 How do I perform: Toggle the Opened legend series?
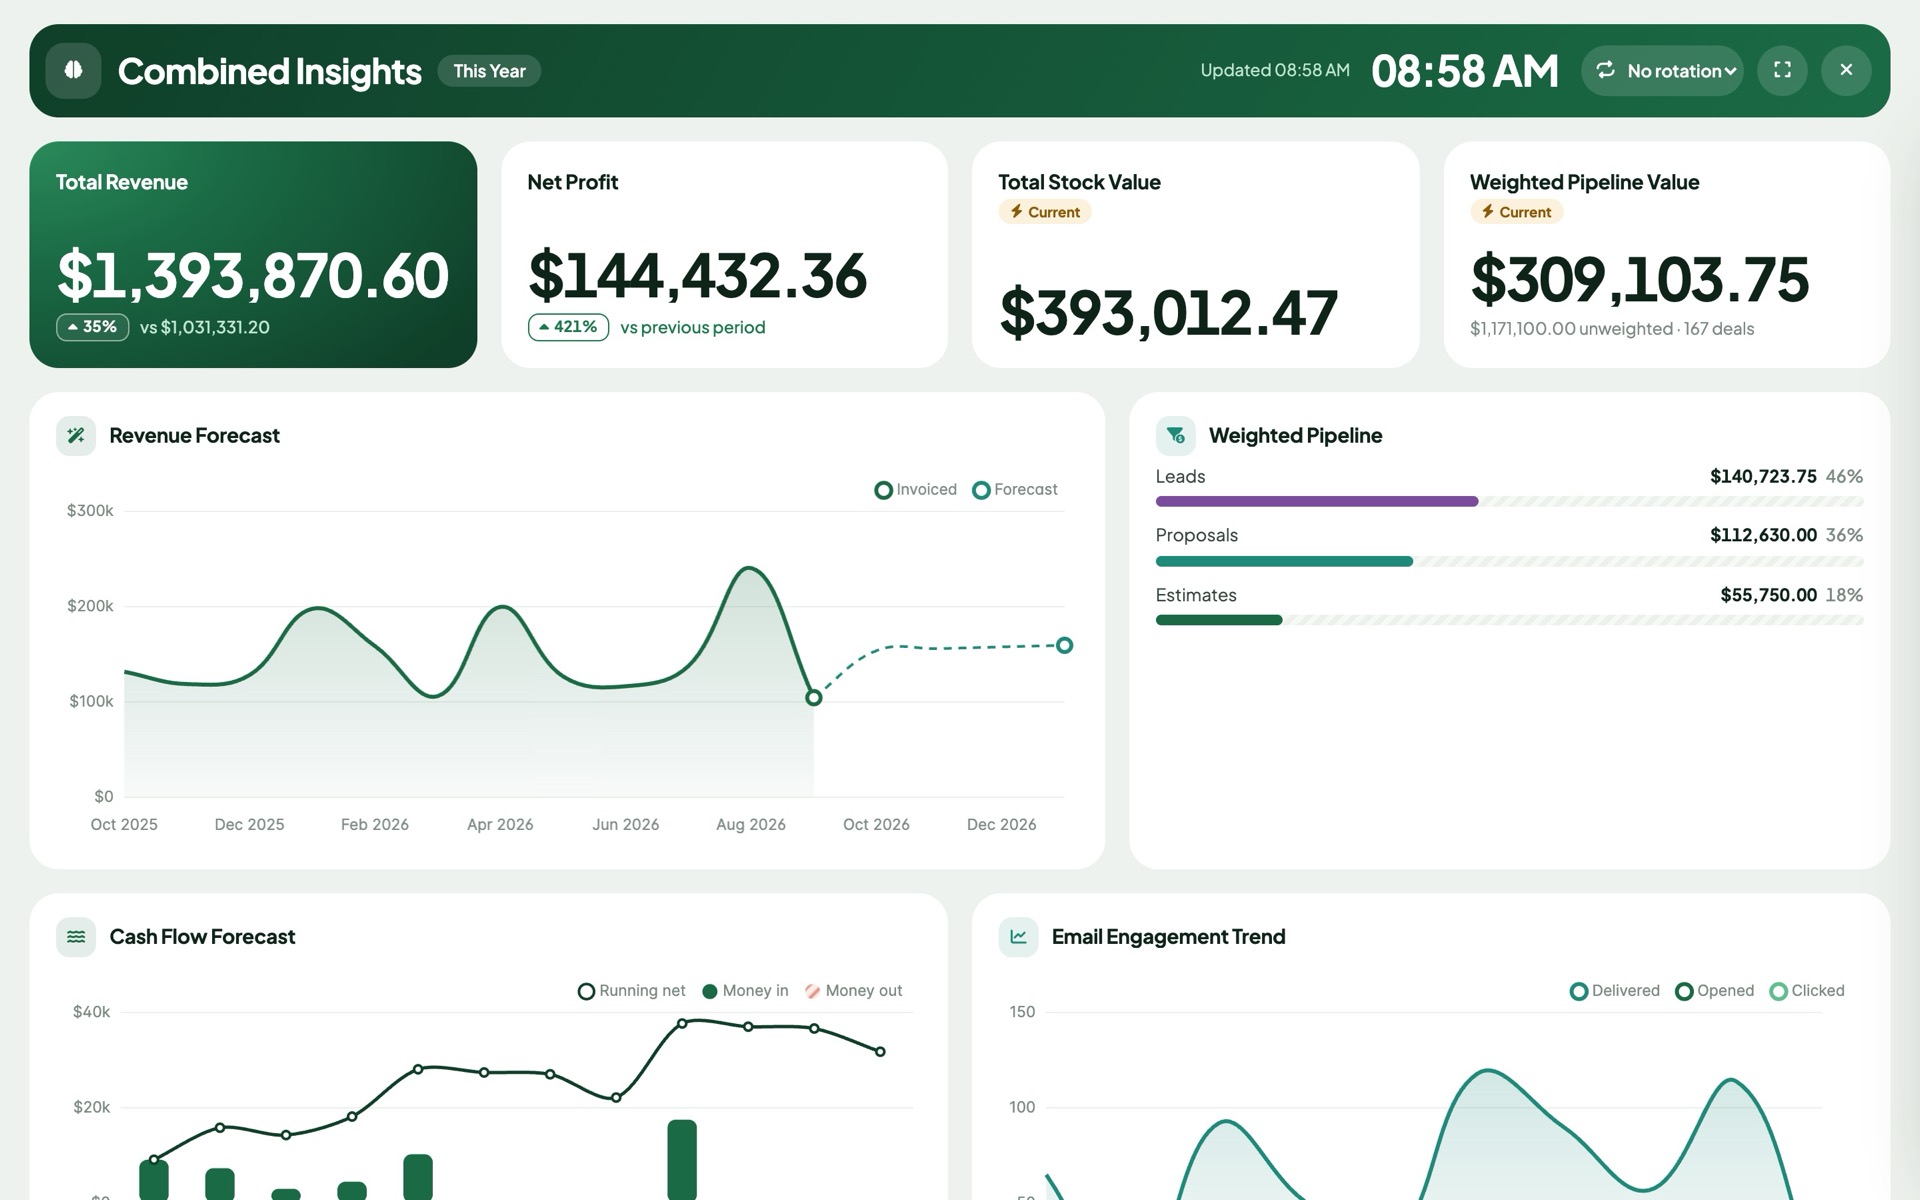(x=1714, y=991)
